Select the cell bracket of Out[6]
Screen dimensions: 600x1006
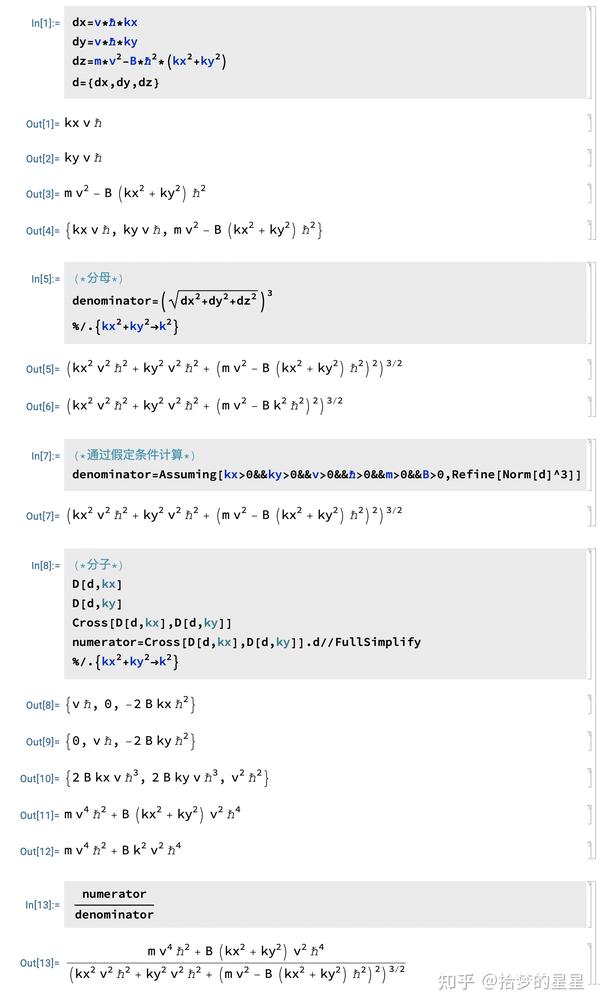pyautogui.click(x=589, y=406)
